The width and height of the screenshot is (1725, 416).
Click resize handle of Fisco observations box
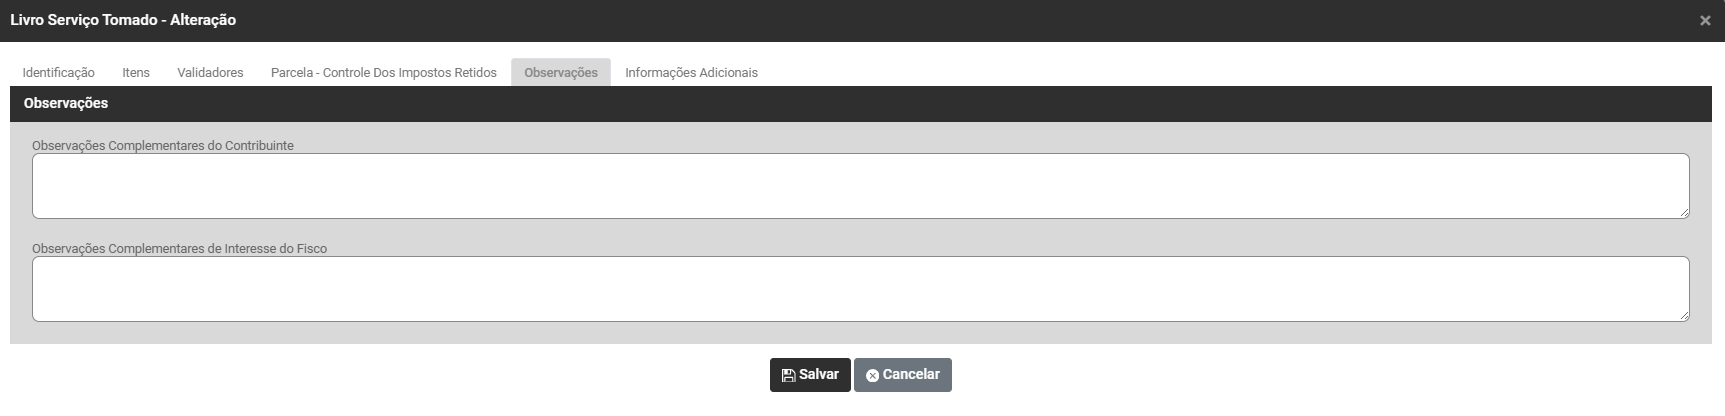point(1684,316)
